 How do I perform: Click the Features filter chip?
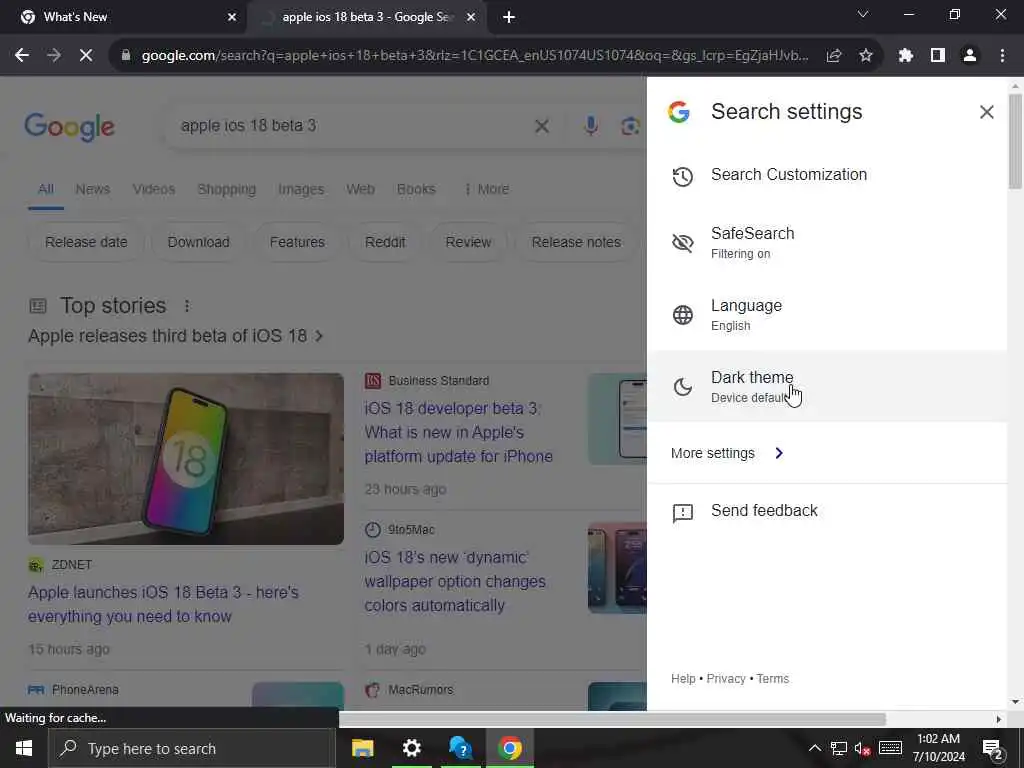pyautogui.click(x=297, y=242)
